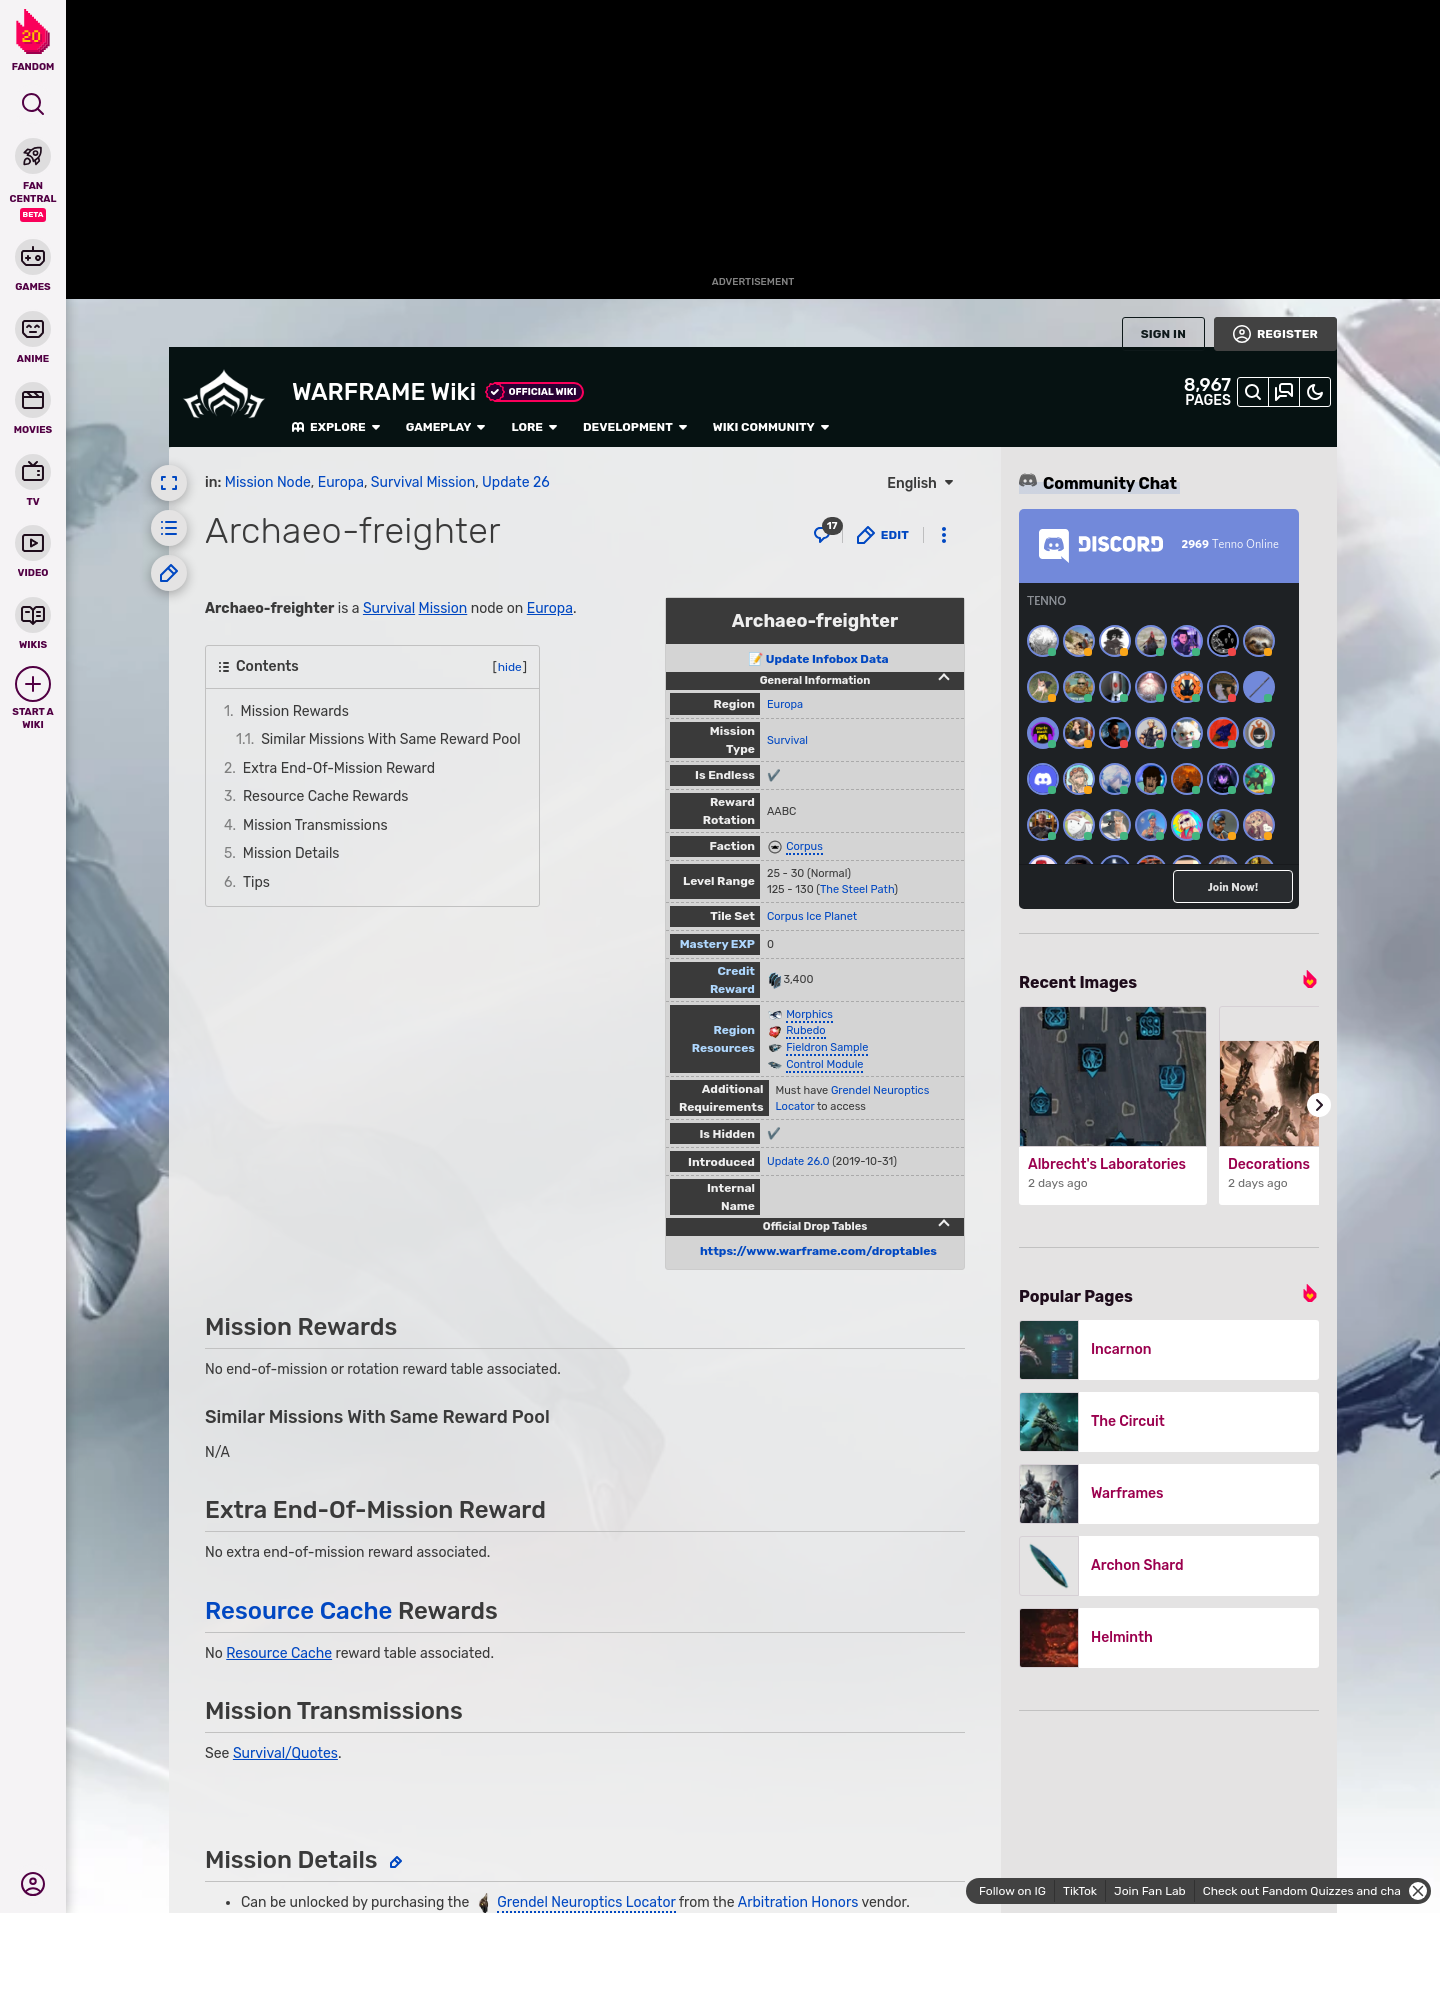Open the English language dropdown
Viewport: 1440px width, 2000px height.
pos(920,483)
